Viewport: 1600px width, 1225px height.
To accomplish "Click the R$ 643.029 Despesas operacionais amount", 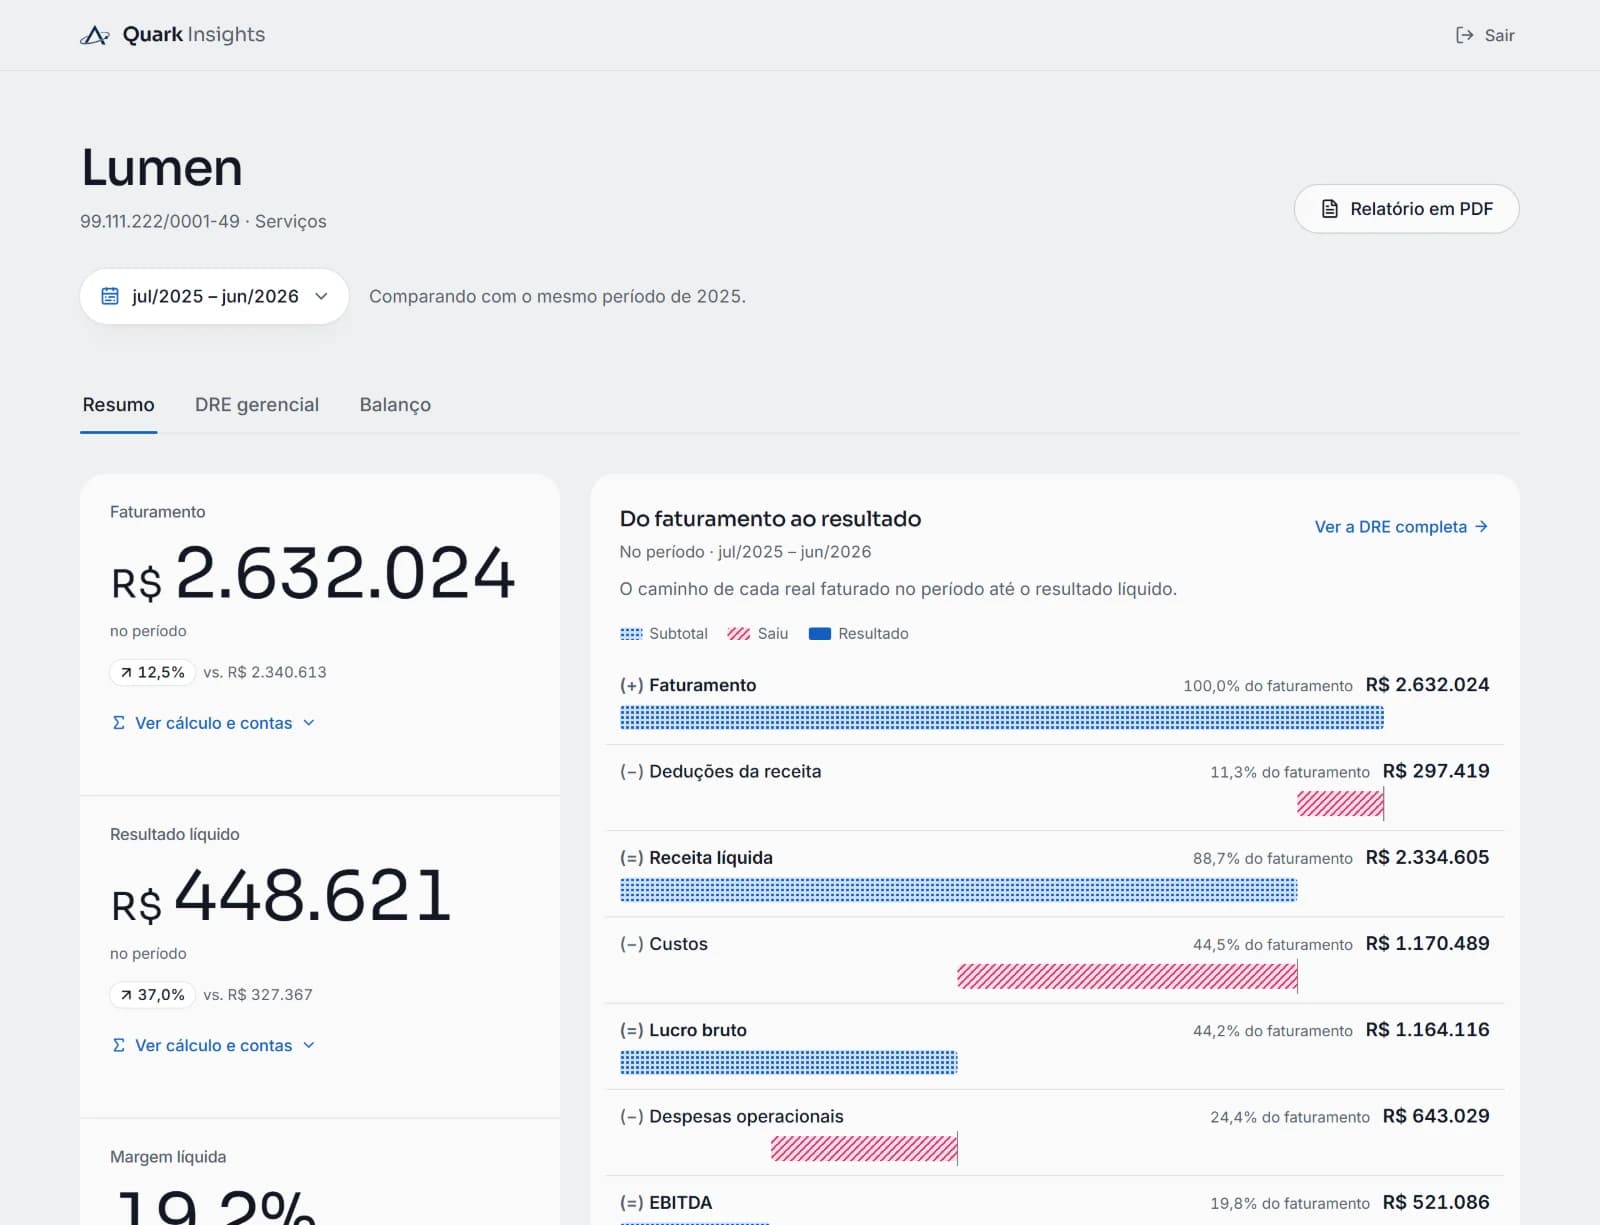I will [x=1436, y=1116].
